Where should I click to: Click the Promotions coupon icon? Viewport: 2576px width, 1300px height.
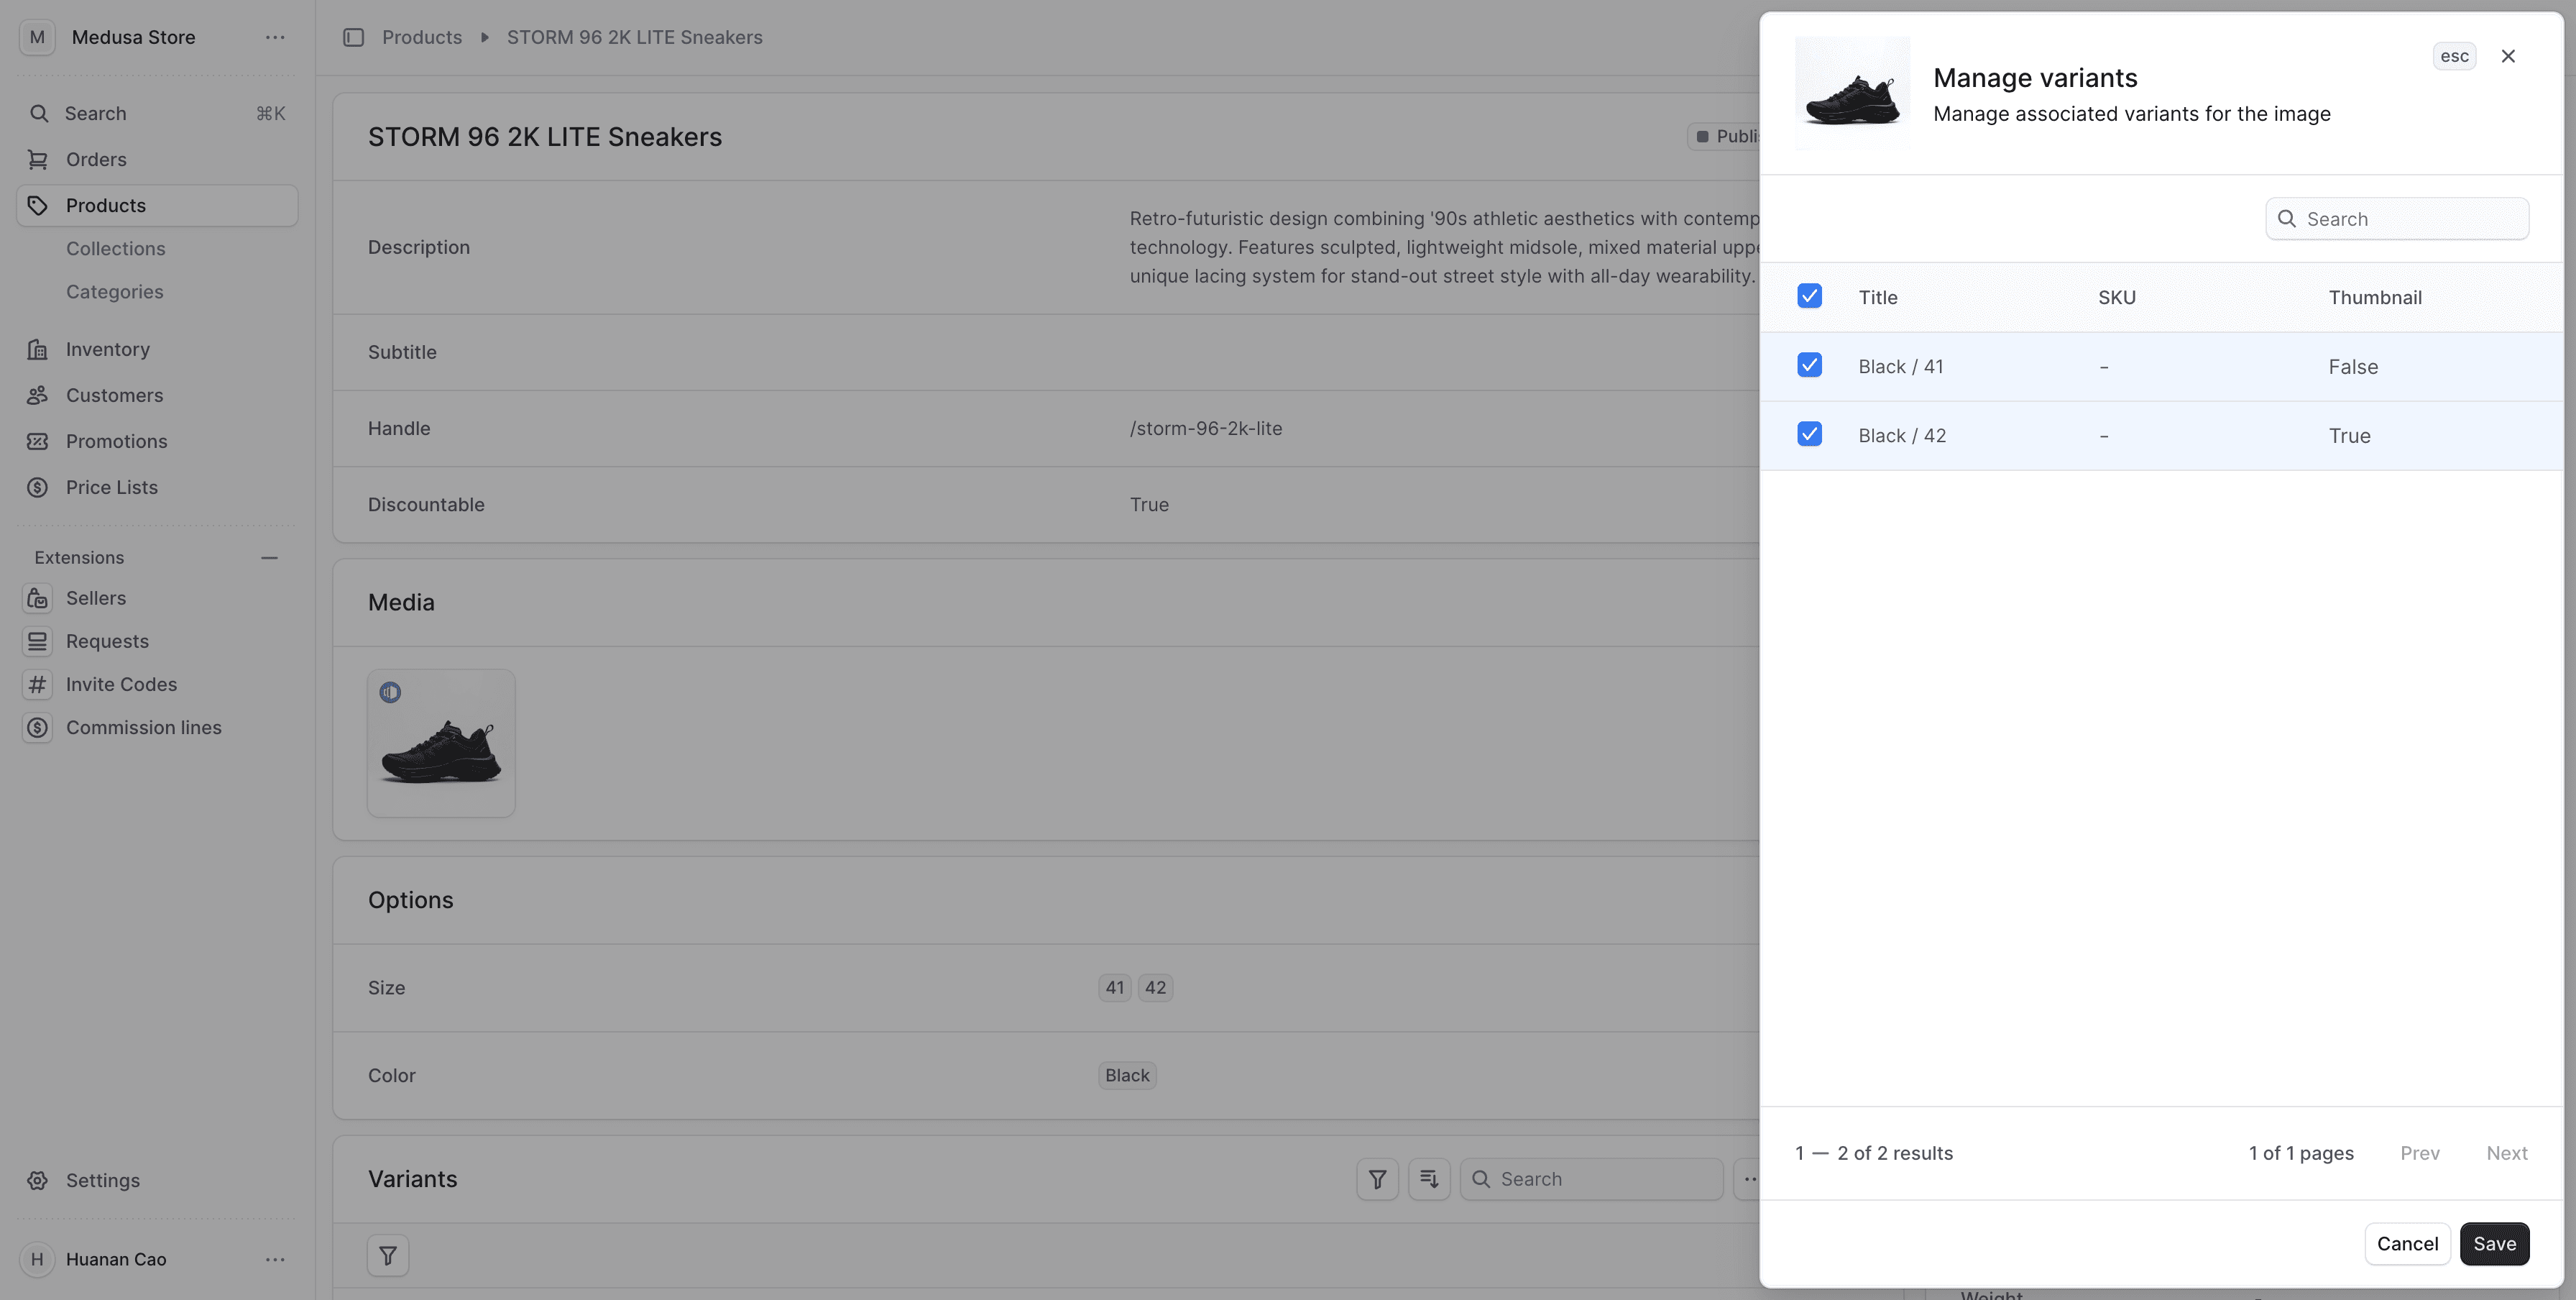(38, 442)
